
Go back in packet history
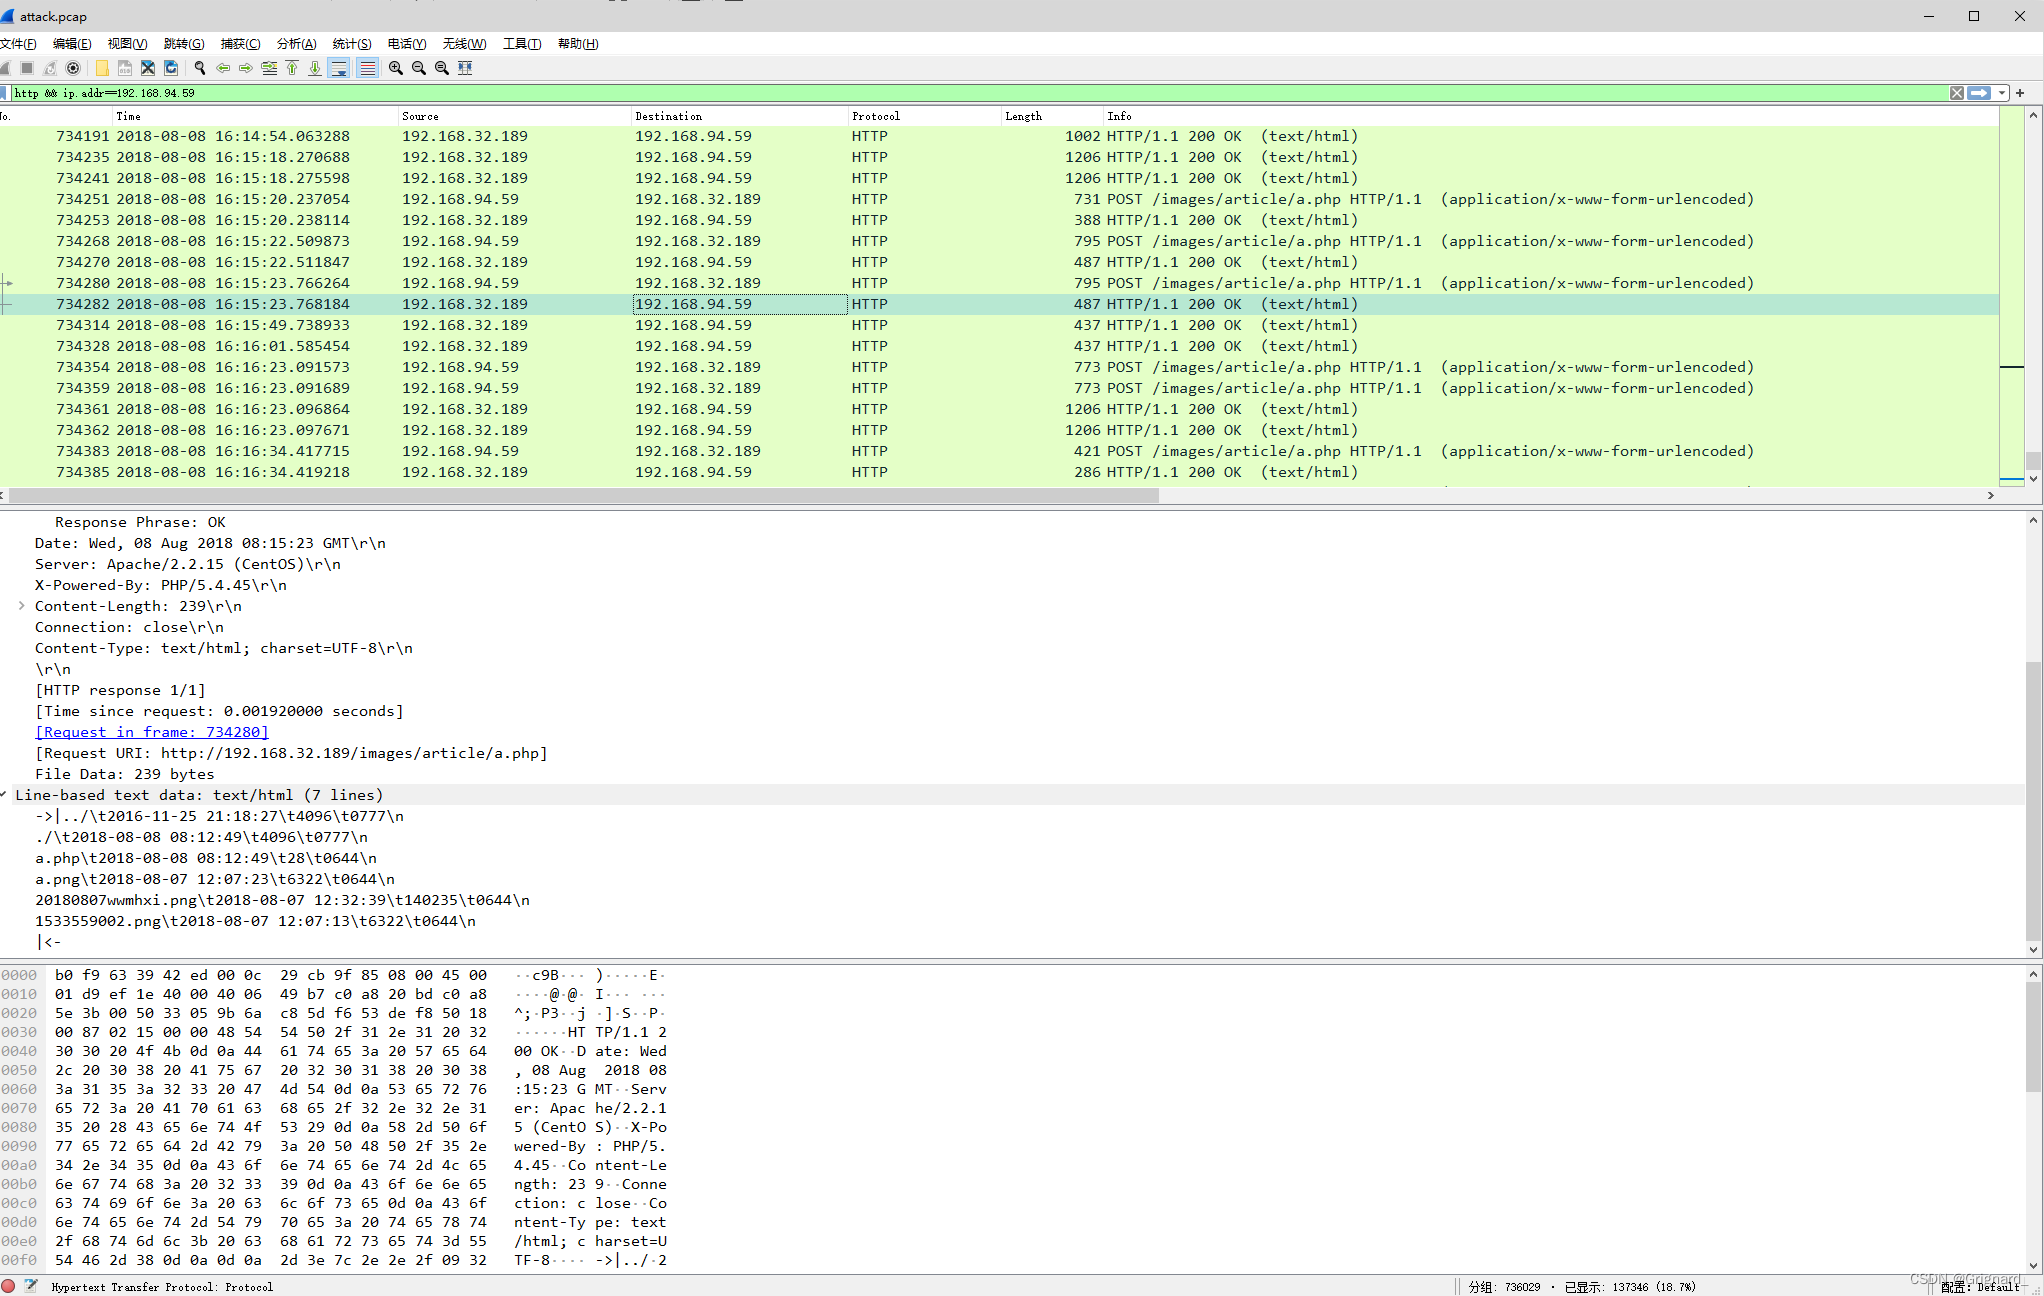223,68
